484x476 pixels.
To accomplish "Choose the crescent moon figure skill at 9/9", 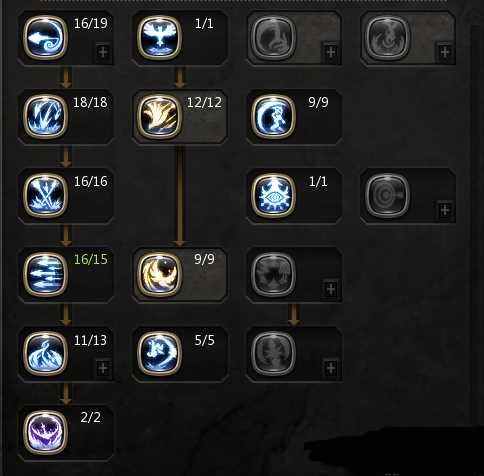I will tap(273, 117).
